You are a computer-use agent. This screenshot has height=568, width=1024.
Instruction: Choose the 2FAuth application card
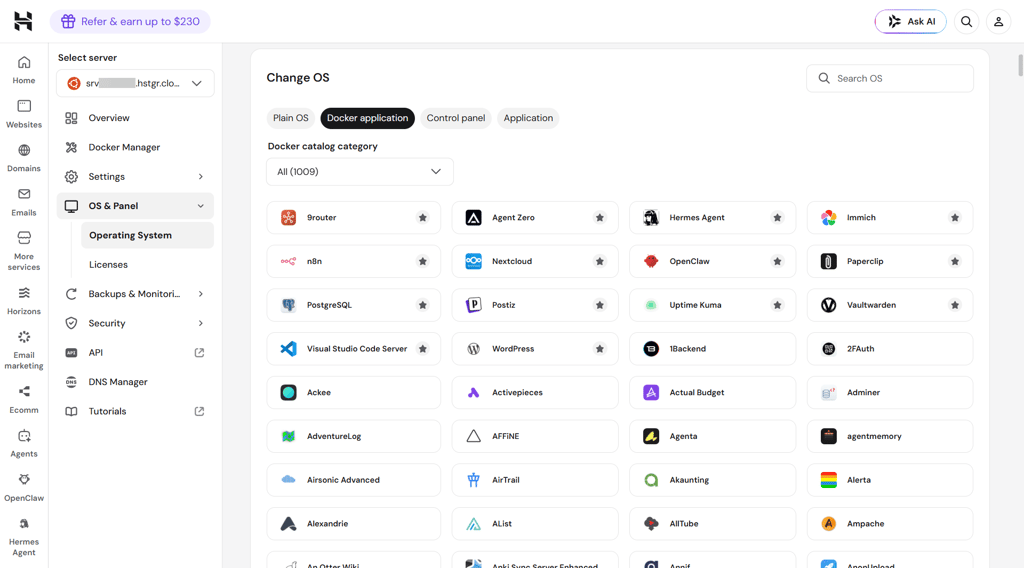(x=889, y=349)
